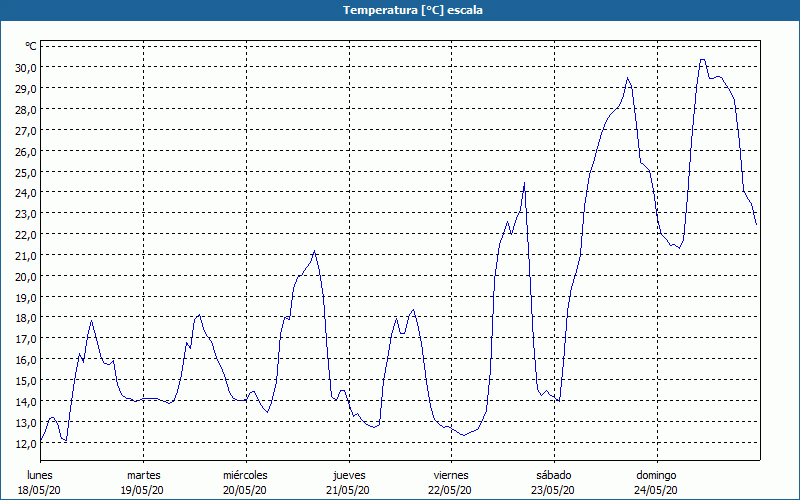Screen dimensions: 800x500
Task: Select the 20,0 y-axis value
Action: [x=25, y=276]
